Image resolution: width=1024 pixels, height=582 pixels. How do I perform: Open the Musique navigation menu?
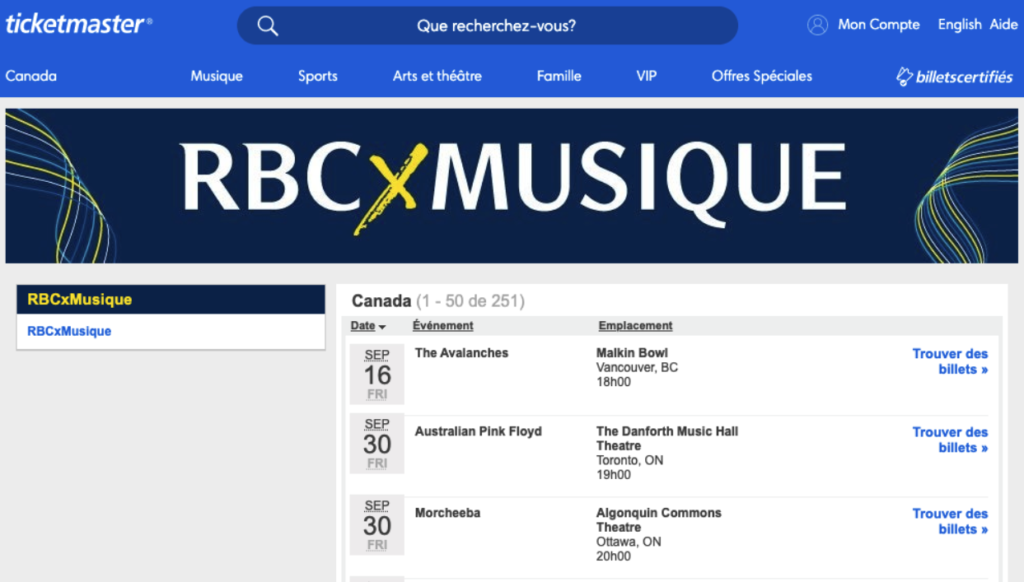(x=216, y=75)
